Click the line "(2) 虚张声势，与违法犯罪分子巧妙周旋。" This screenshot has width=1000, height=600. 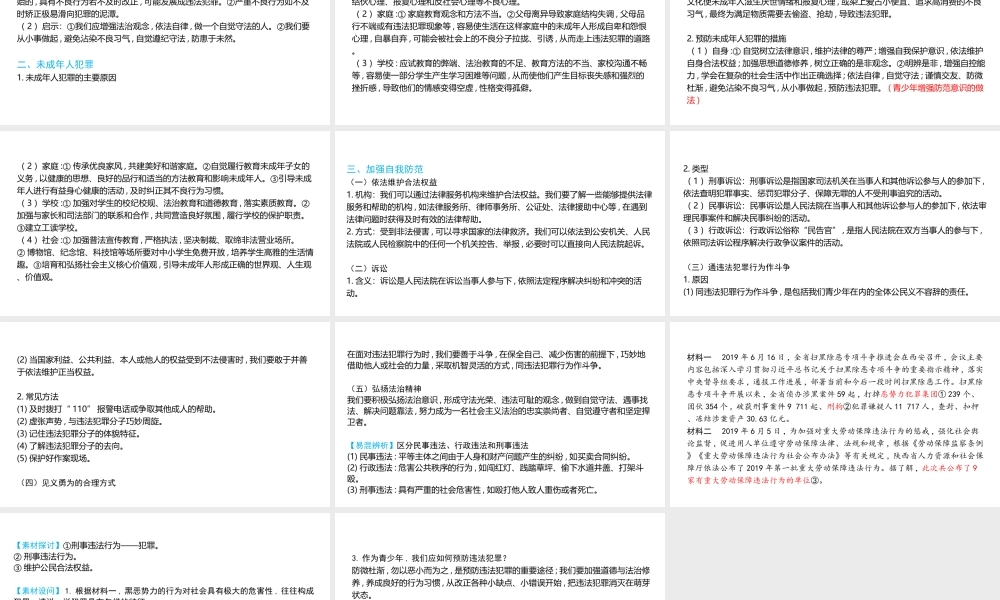coord(90,421)
